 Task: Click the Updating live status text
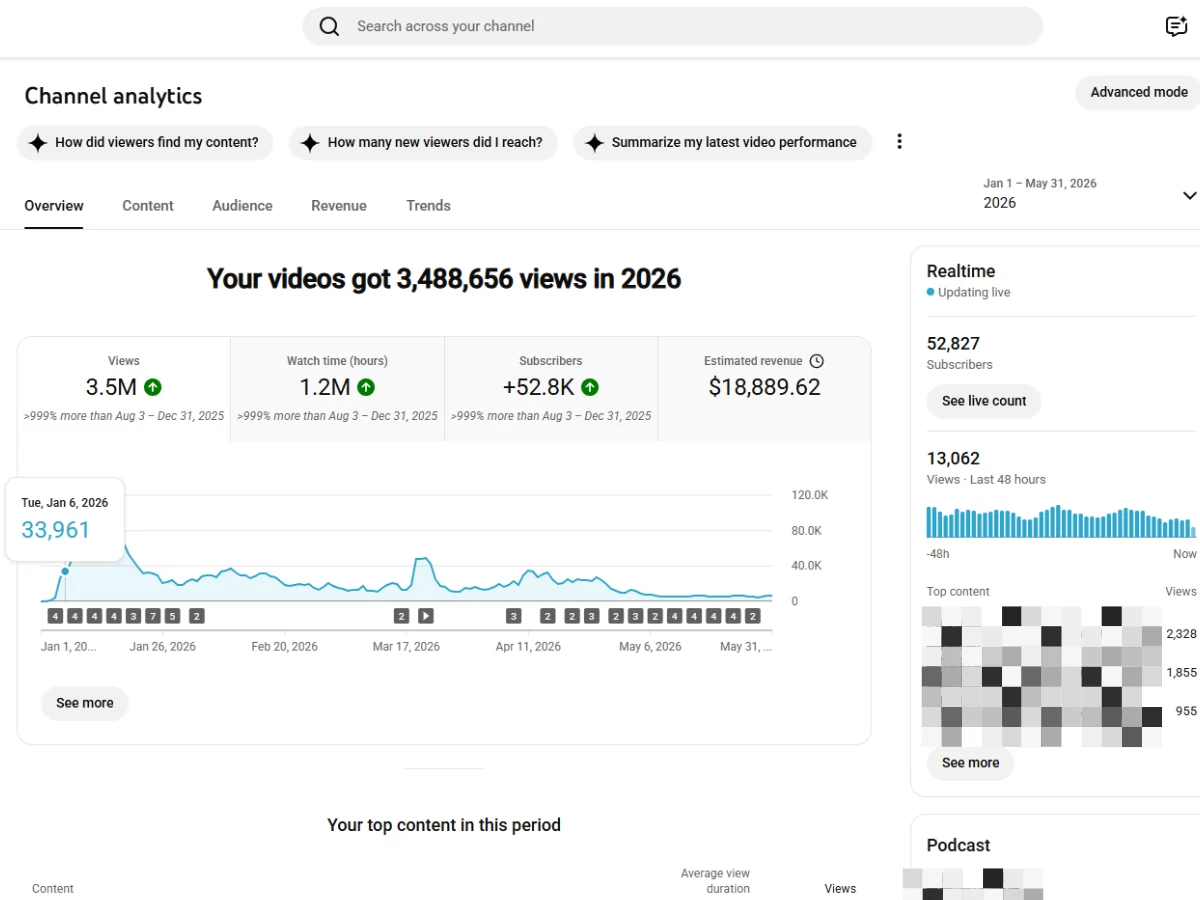tap(974, 293)
